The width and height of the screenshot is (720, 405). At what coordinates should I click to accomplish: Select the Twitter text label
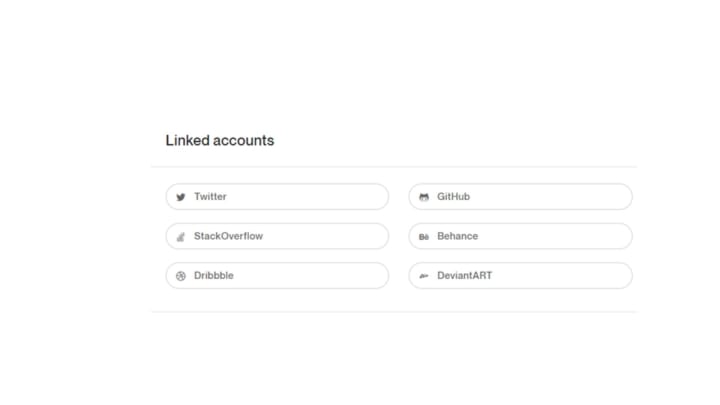(x=210, y=197)
